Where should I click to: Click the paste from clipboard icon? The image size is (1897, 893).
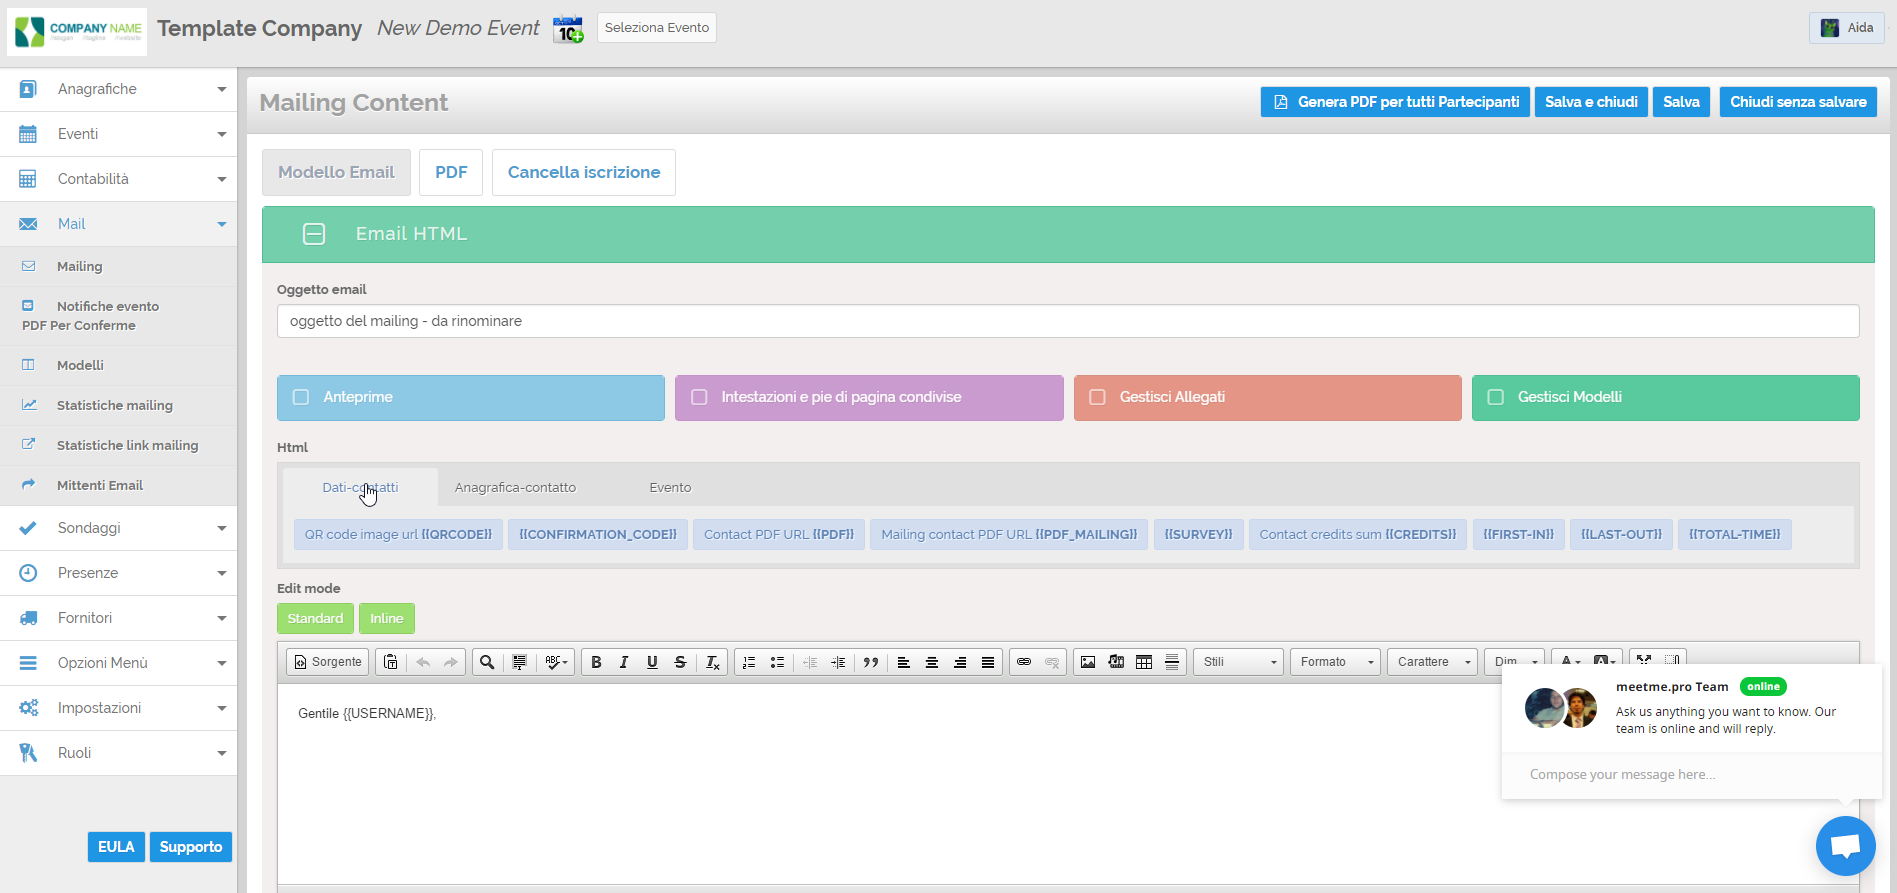(391, 662)
